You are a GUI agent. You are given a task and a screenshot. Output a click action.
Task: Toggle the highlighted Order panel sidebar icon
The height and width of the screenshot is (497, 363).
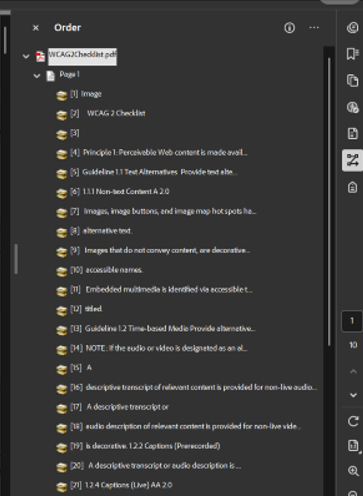[353, 160]
